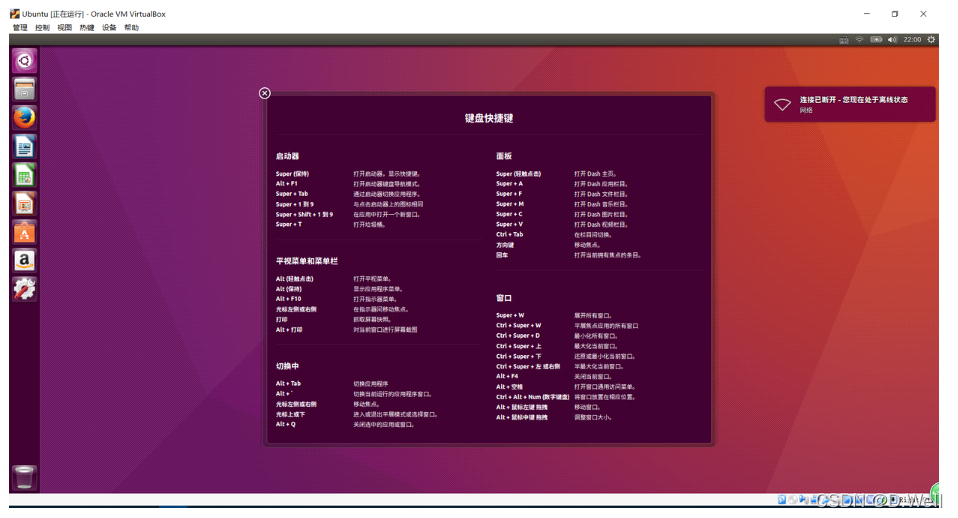Click the 'Super + C' shortcut entry
The height and width of the screenshot is (518, 958).
click(510, 214)
